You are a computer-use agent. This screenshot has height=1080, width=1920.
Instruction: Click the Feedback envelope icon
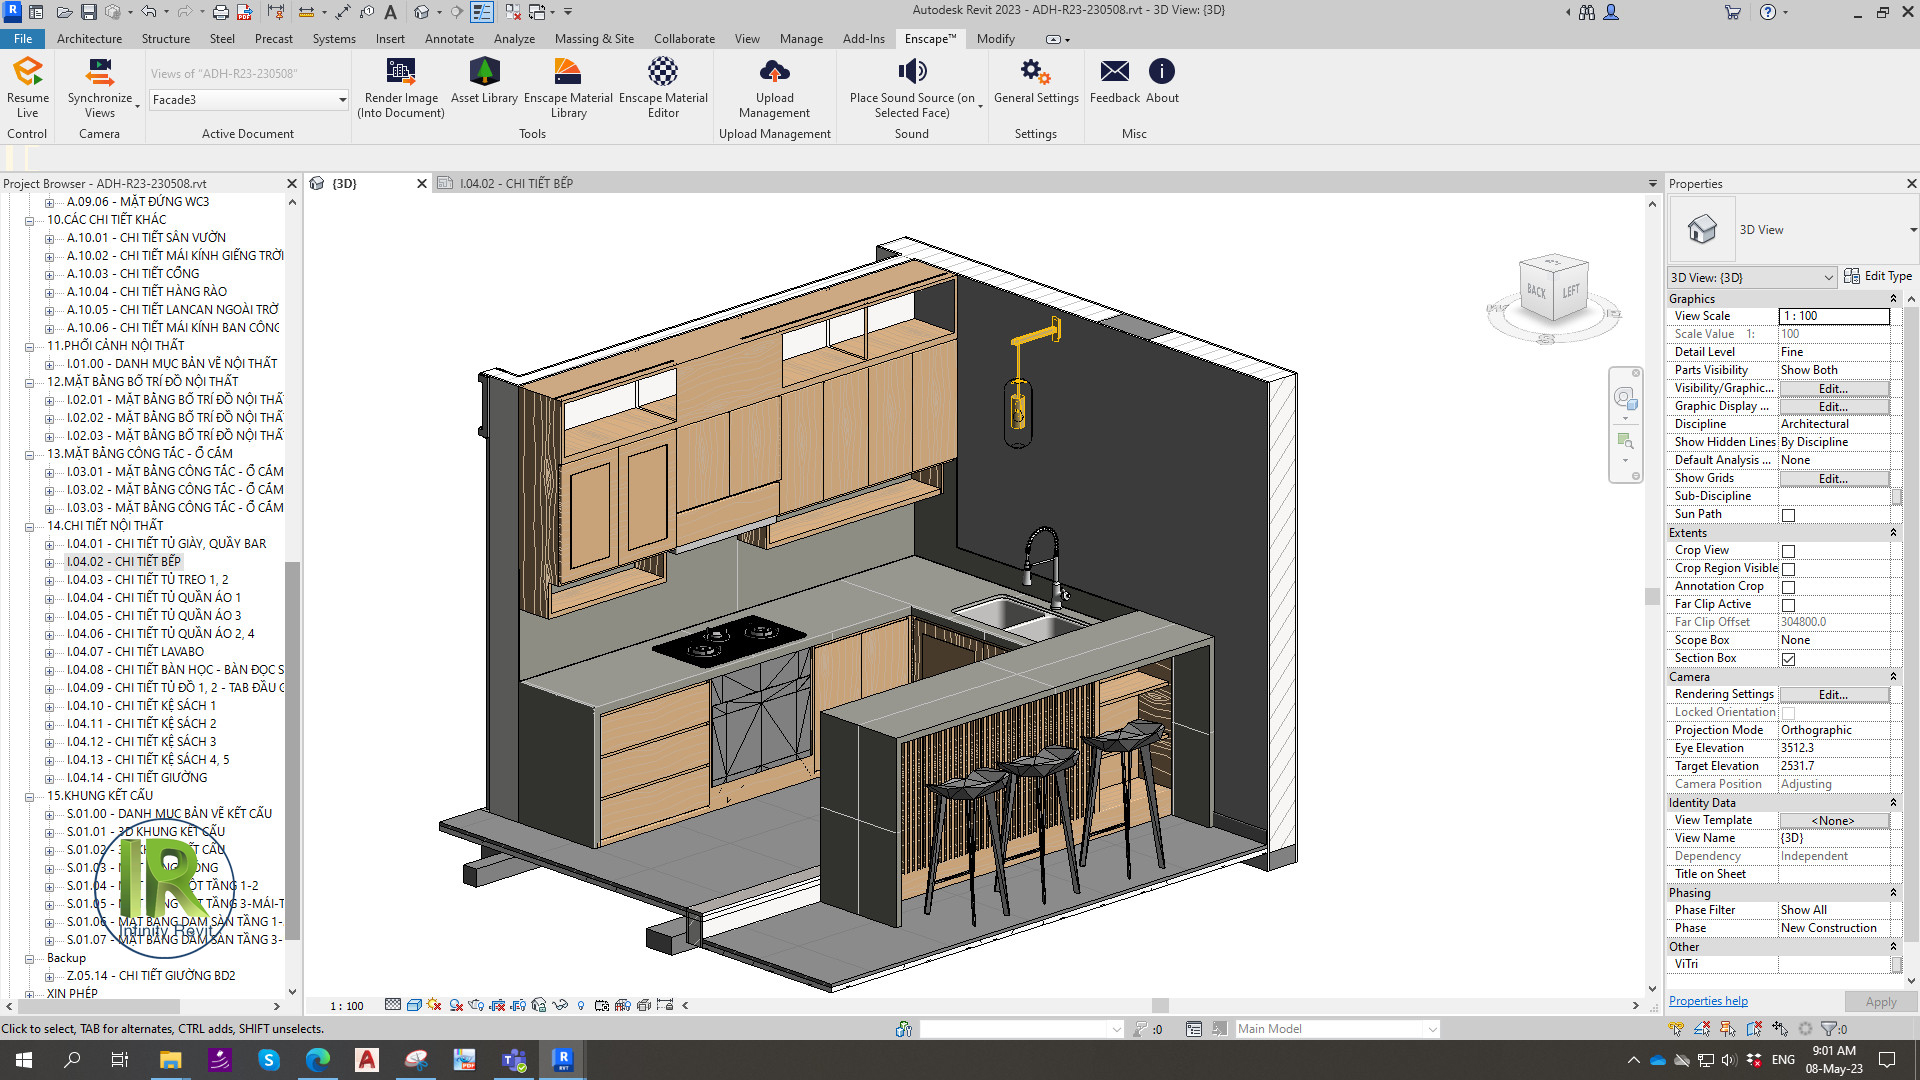(1114, 72)
